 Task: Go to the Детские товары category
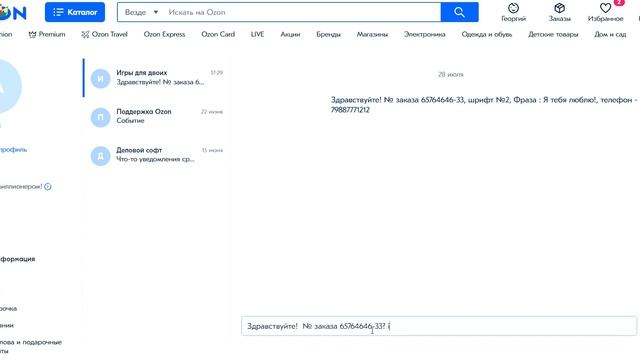(553, 34)
